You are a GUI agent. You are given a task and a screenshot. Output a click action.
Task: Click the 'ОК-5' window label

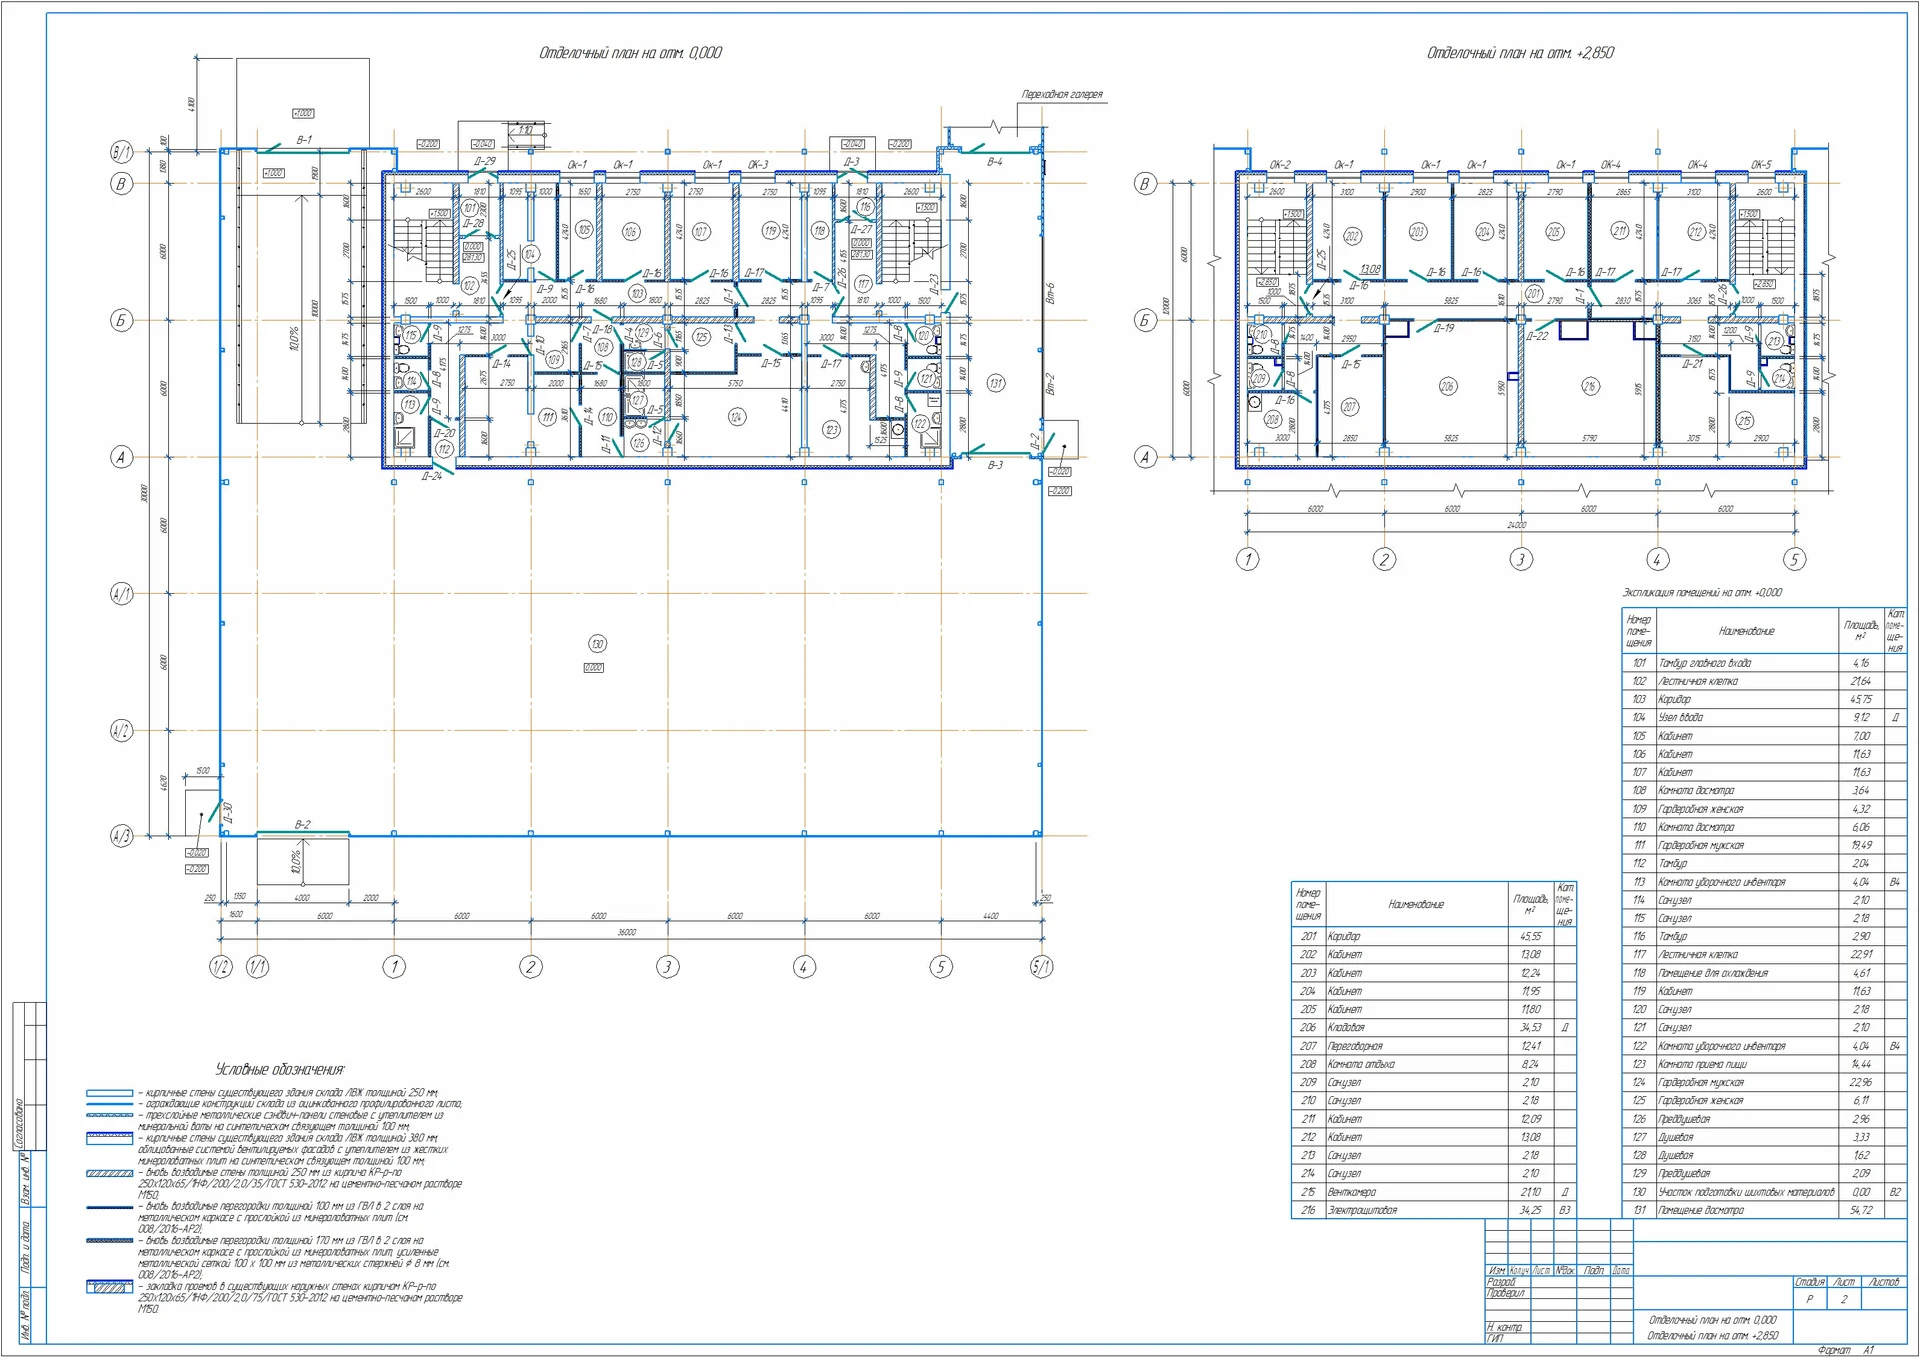pos(1761,165)
